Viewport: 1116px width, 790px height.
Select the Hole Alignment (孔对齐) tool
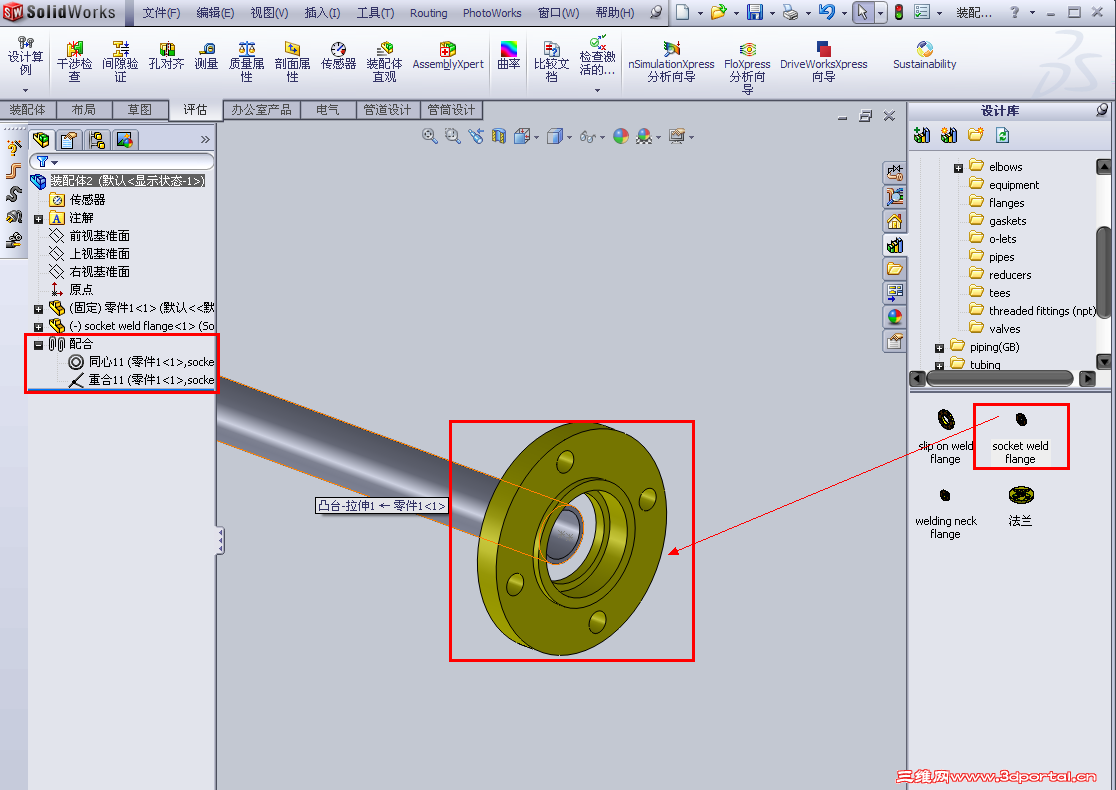click(167, 56)
